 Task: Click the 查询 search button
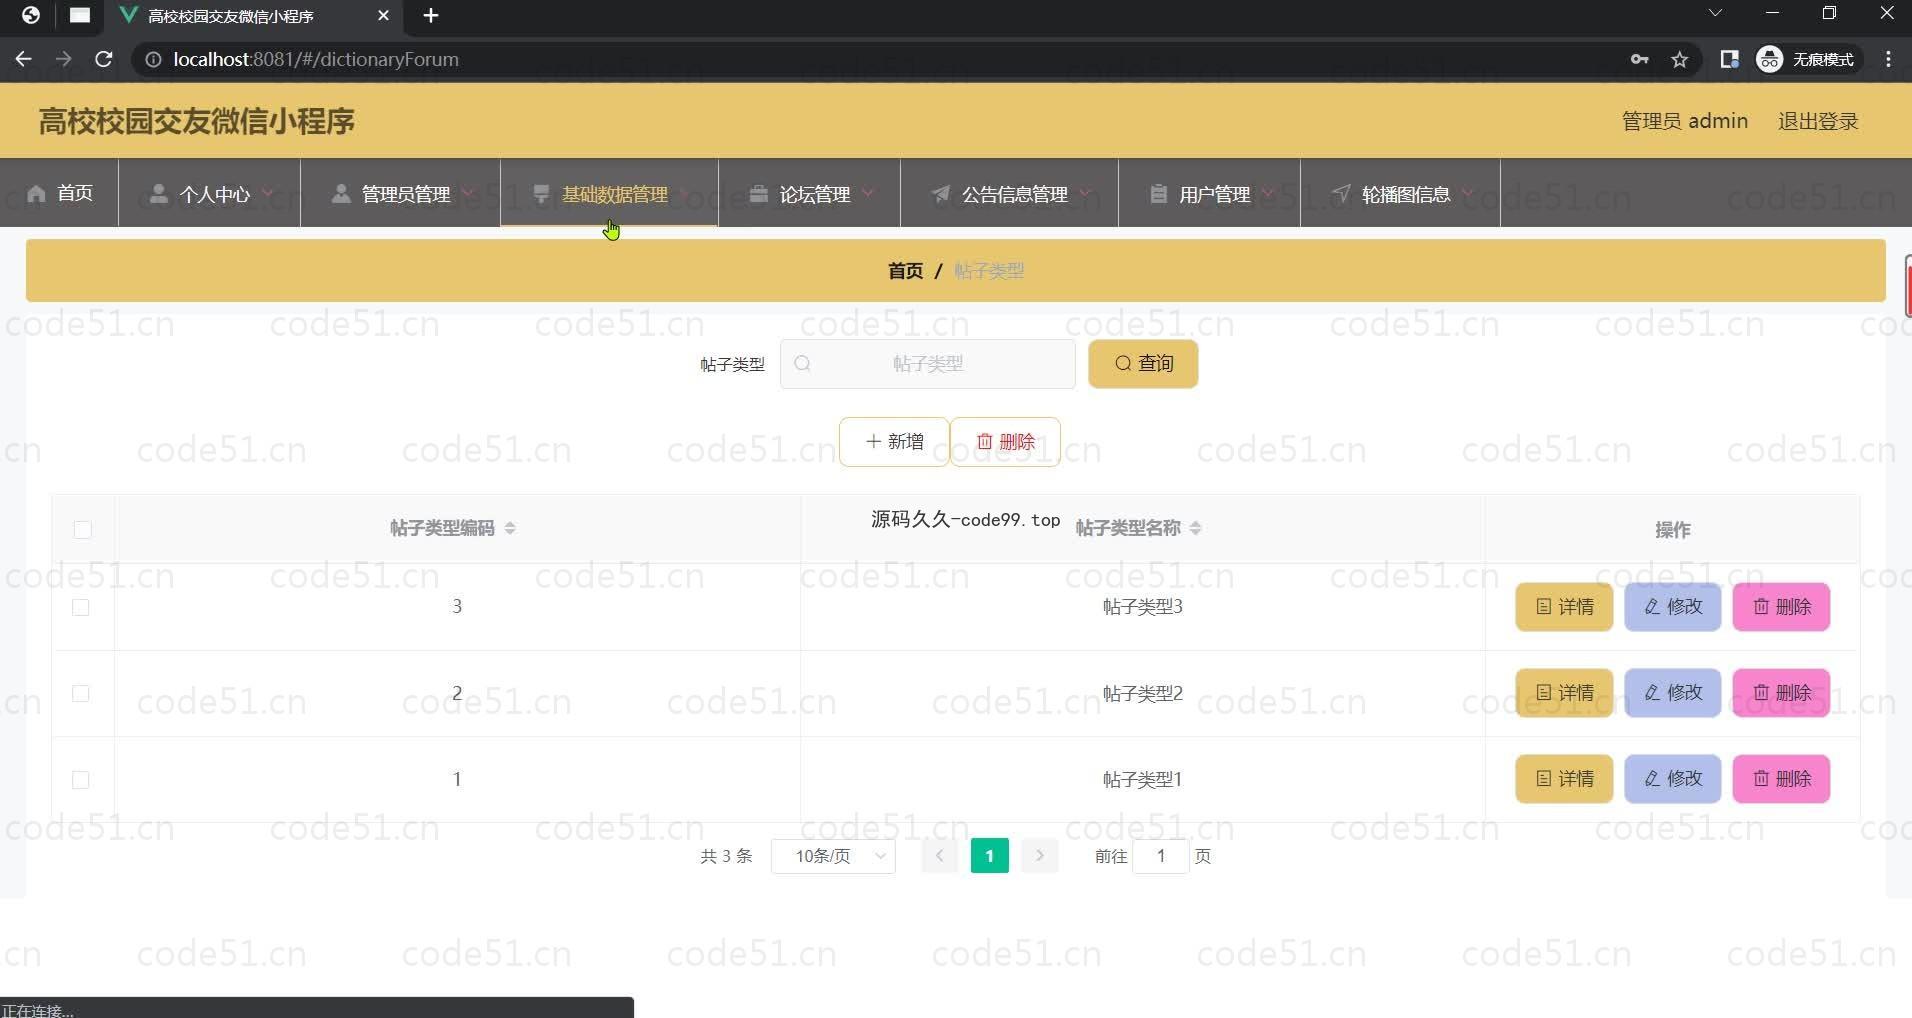1143,364
